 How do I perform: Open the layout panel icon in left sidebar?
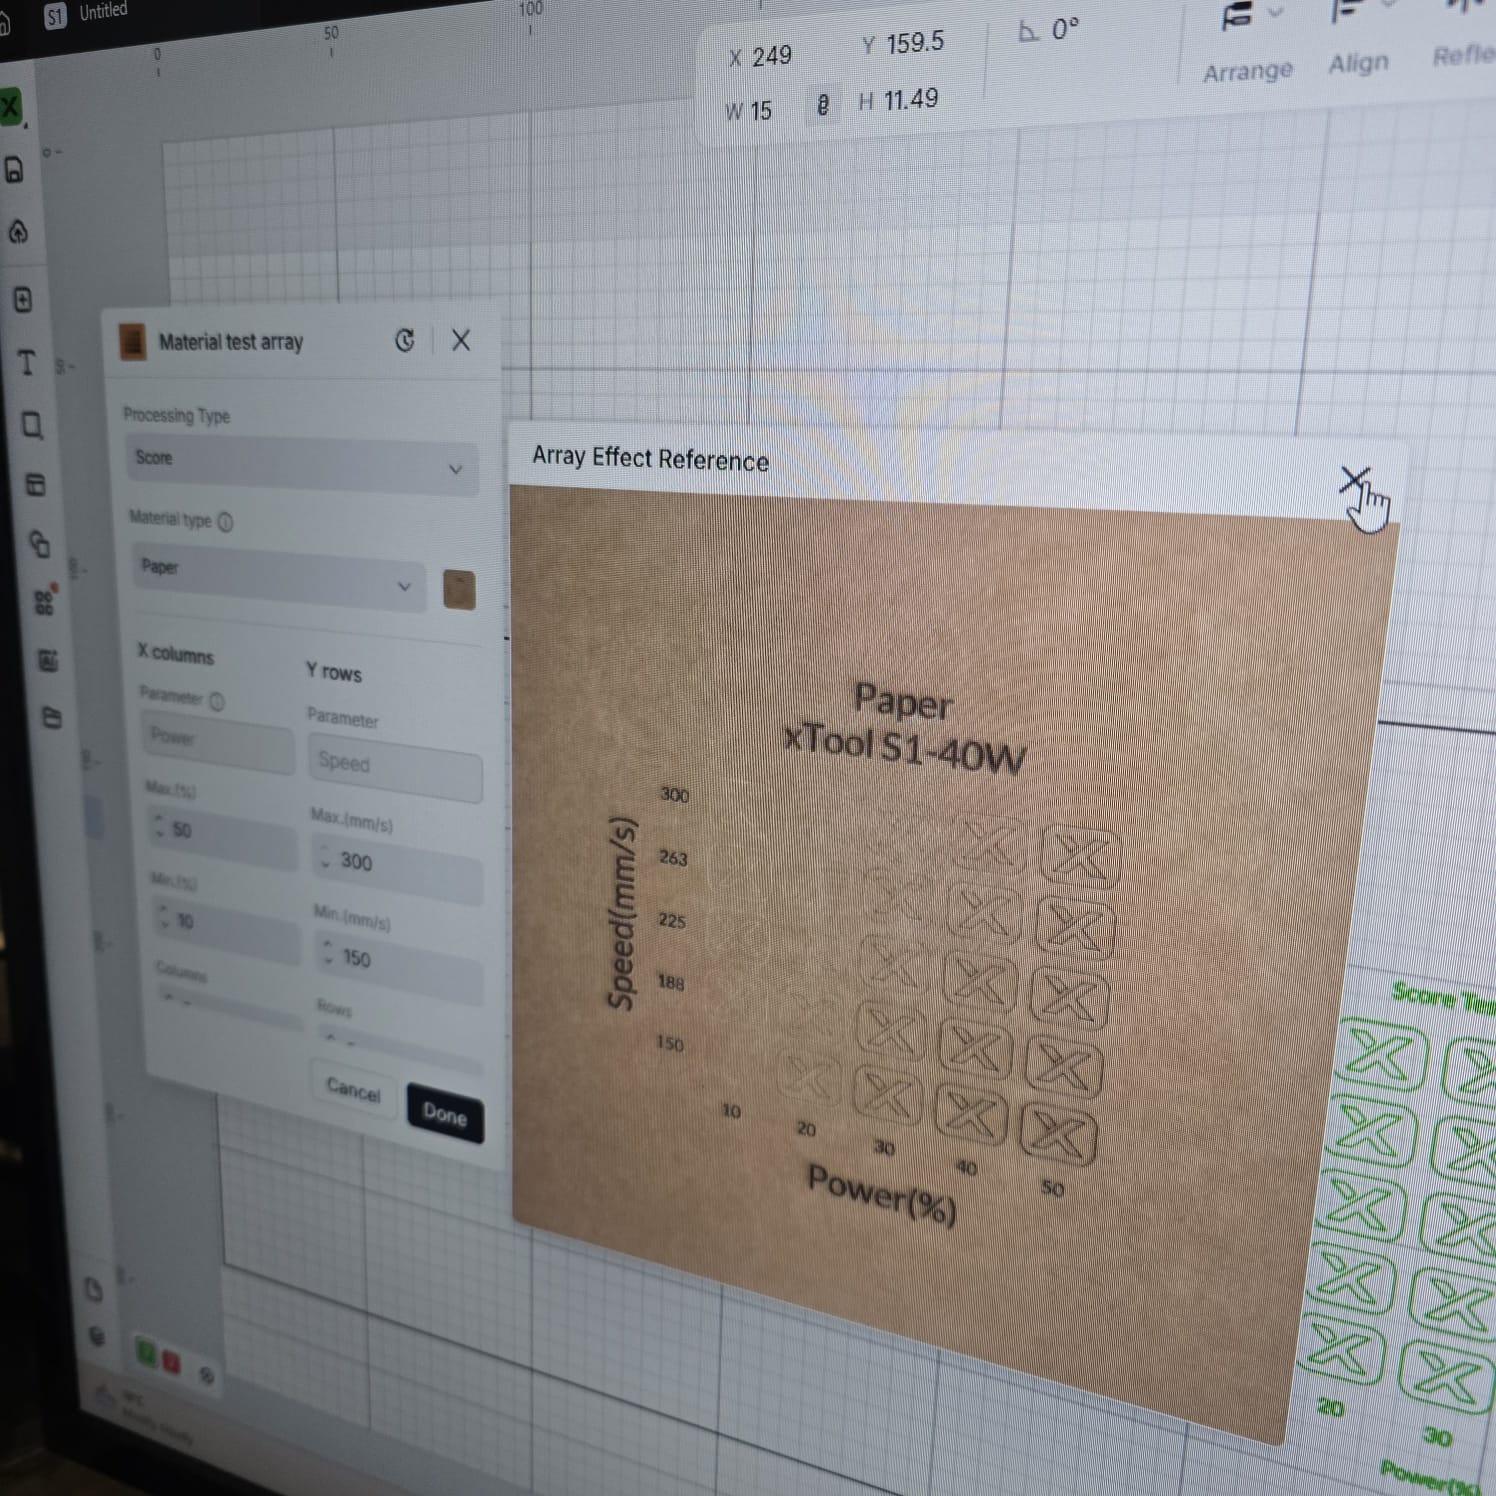coord(36,485)
